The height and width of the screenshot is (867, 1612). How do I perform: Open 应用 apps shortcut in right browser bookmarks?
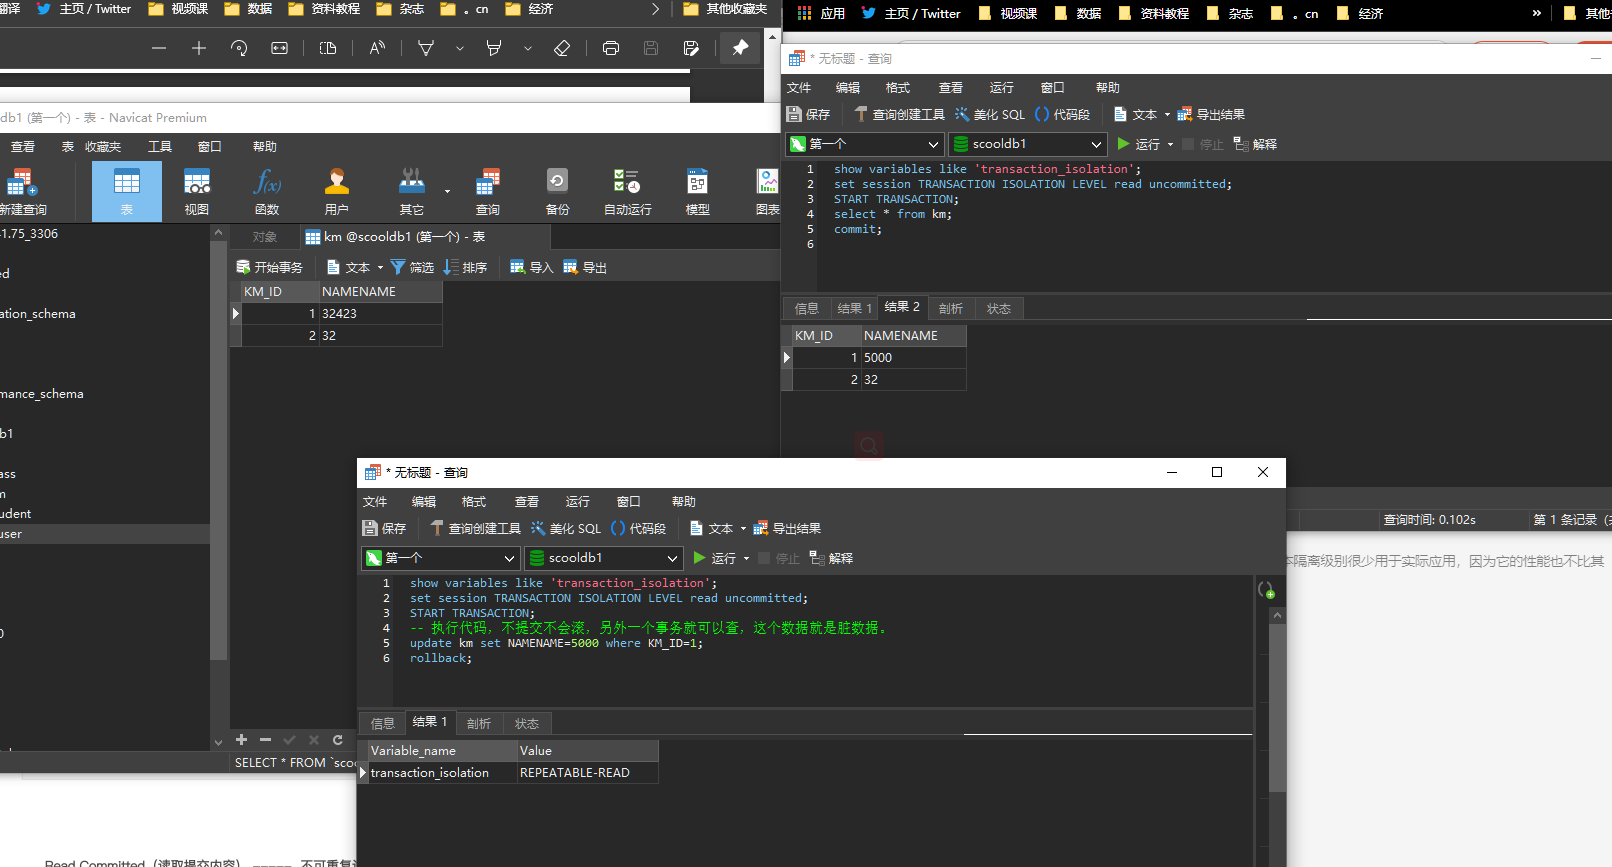pyautogui.click(x=821, y=13)
